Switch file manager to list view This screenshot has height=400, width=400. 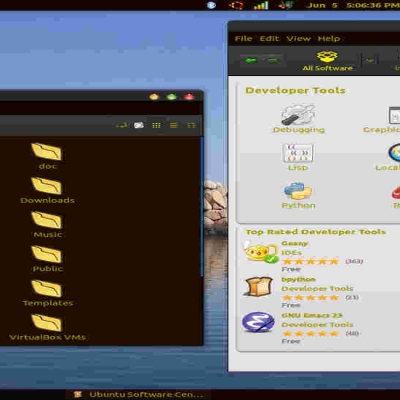pyautogui.click(x=174, y=125)
